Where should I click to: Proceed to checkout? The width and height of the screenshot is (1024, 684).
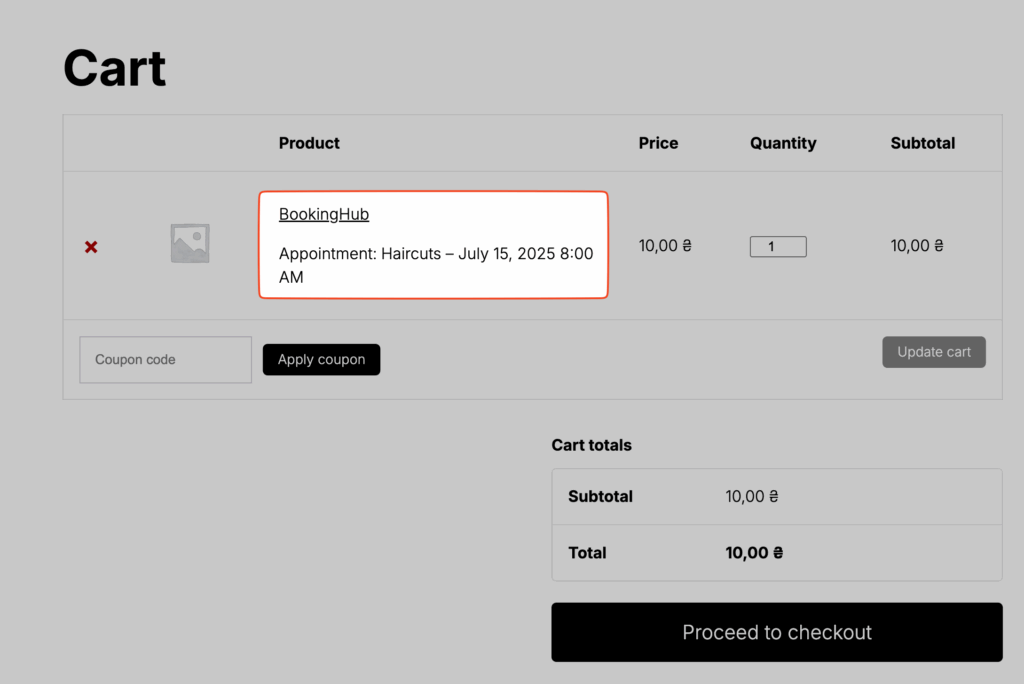[x=776, y=632]
